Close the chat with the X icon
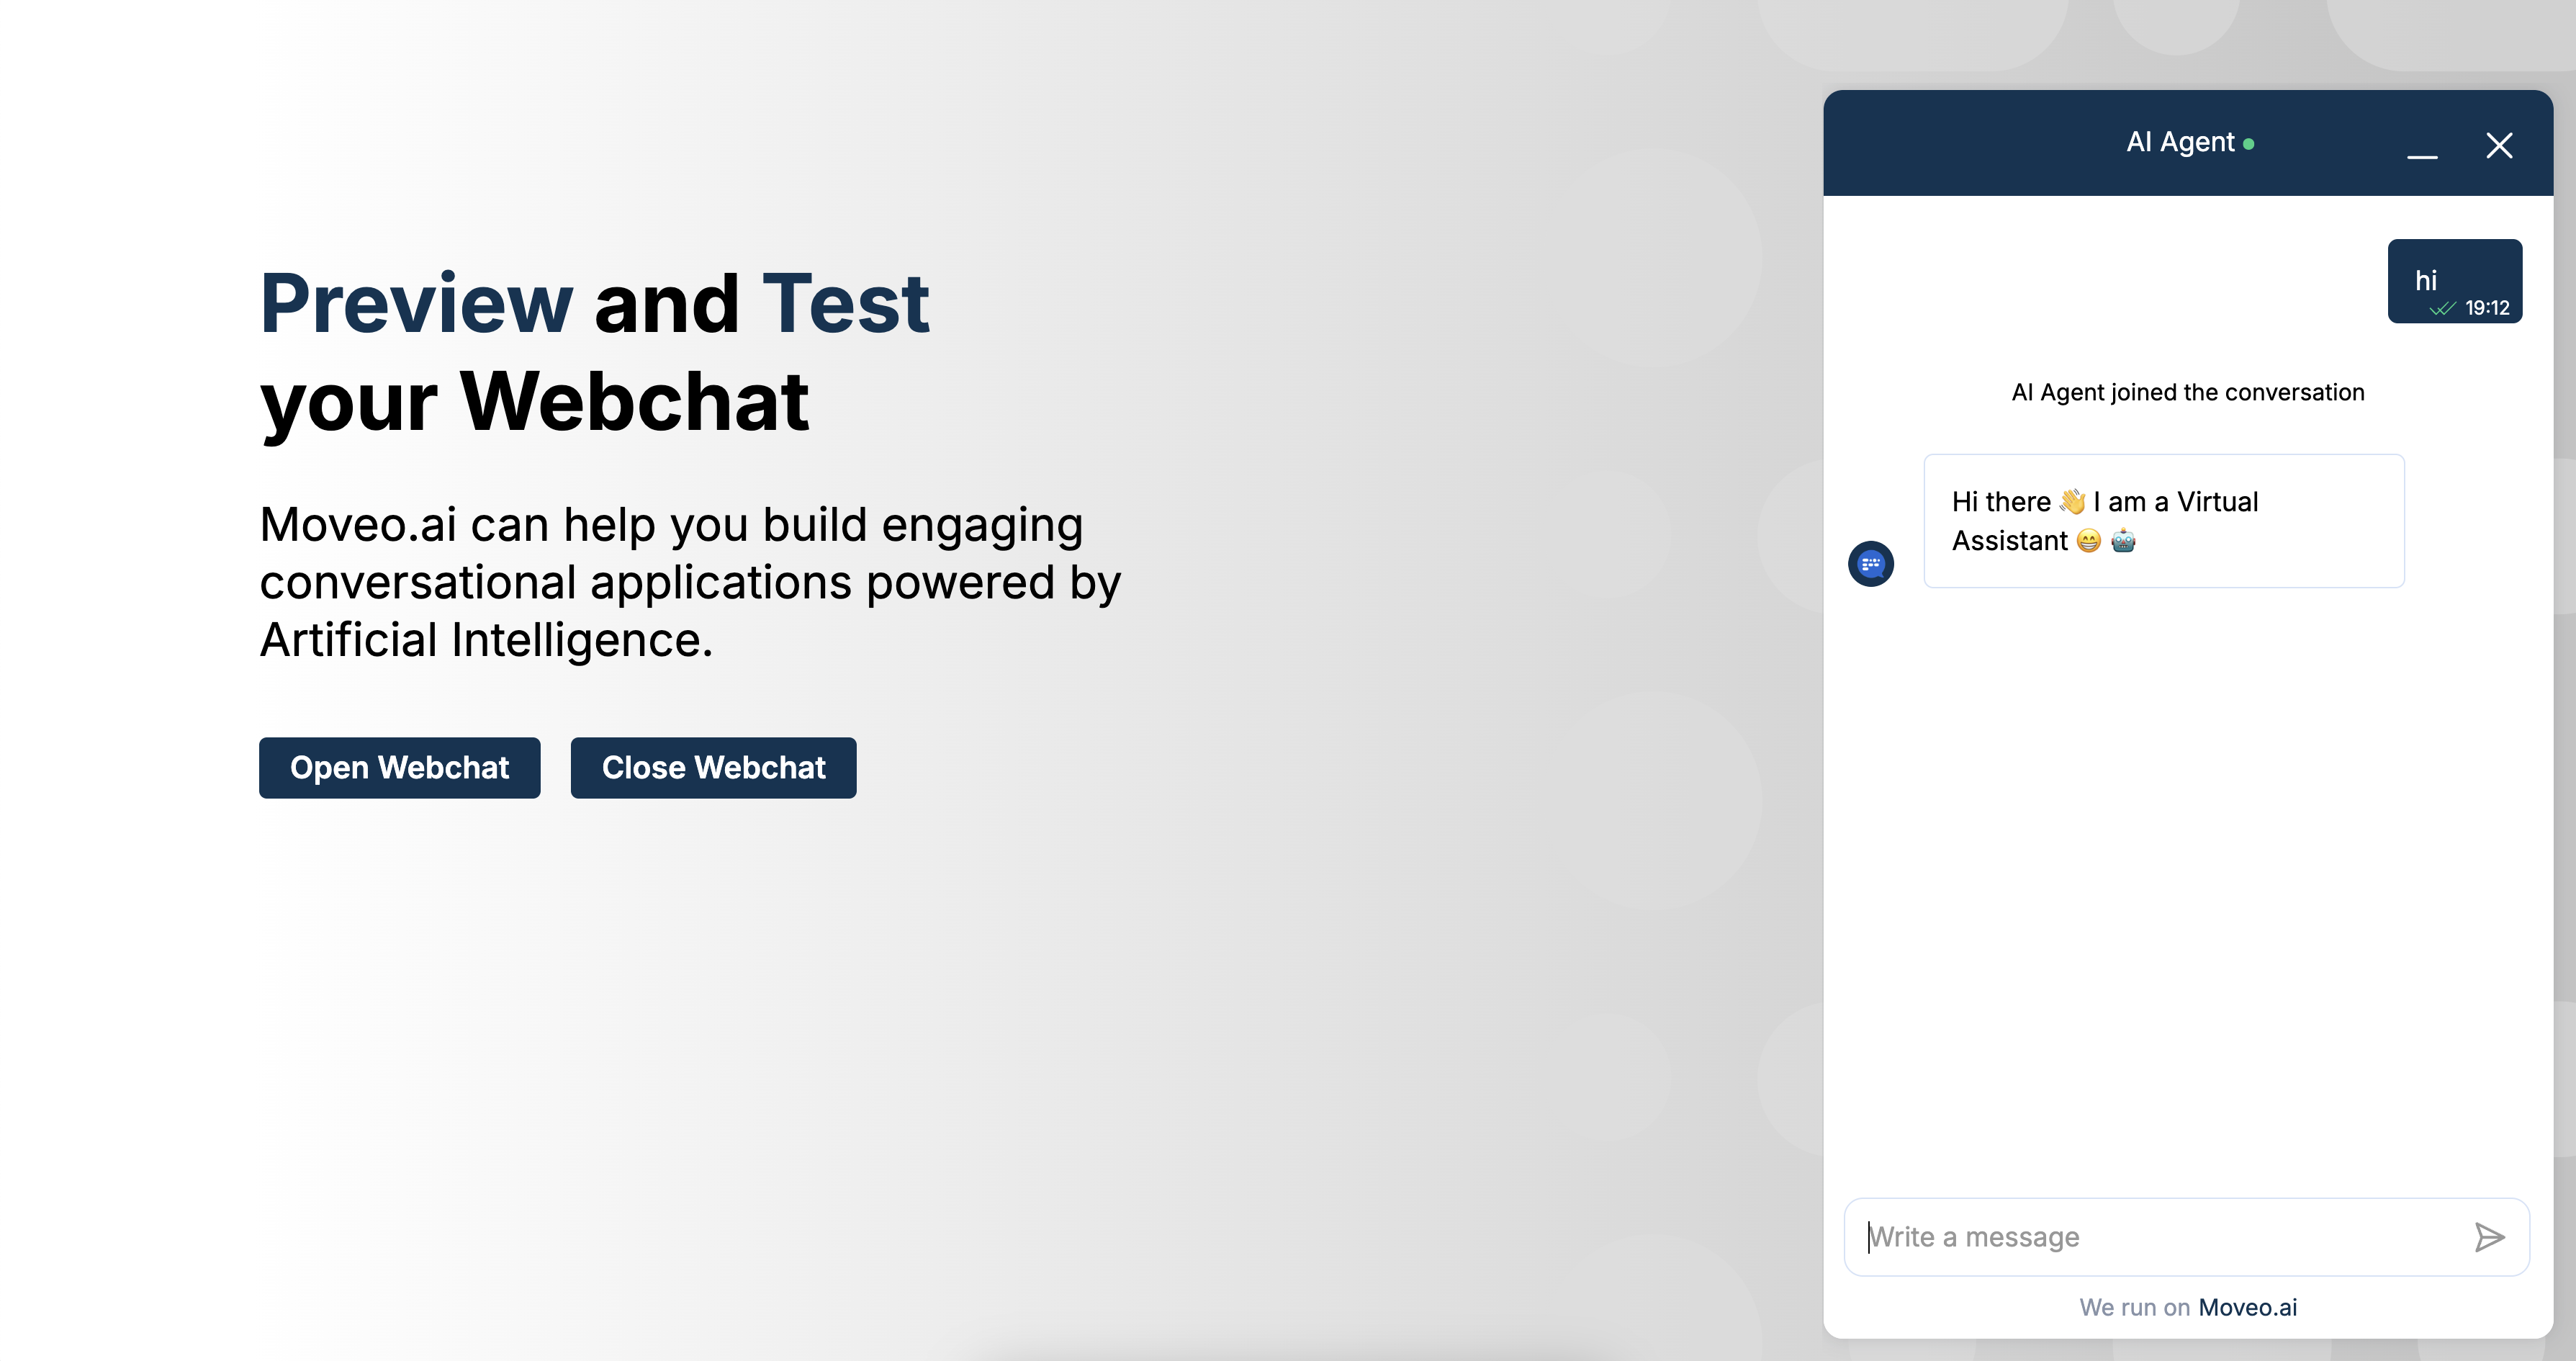 pyautogui.click(x=2498, y=146)
